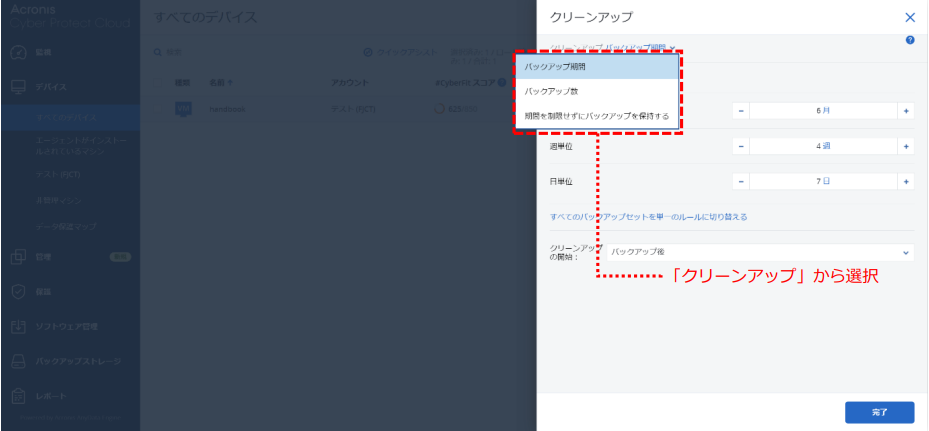
Task: Decrease the 4 週 weekly retention value
Action: (741, 146)
